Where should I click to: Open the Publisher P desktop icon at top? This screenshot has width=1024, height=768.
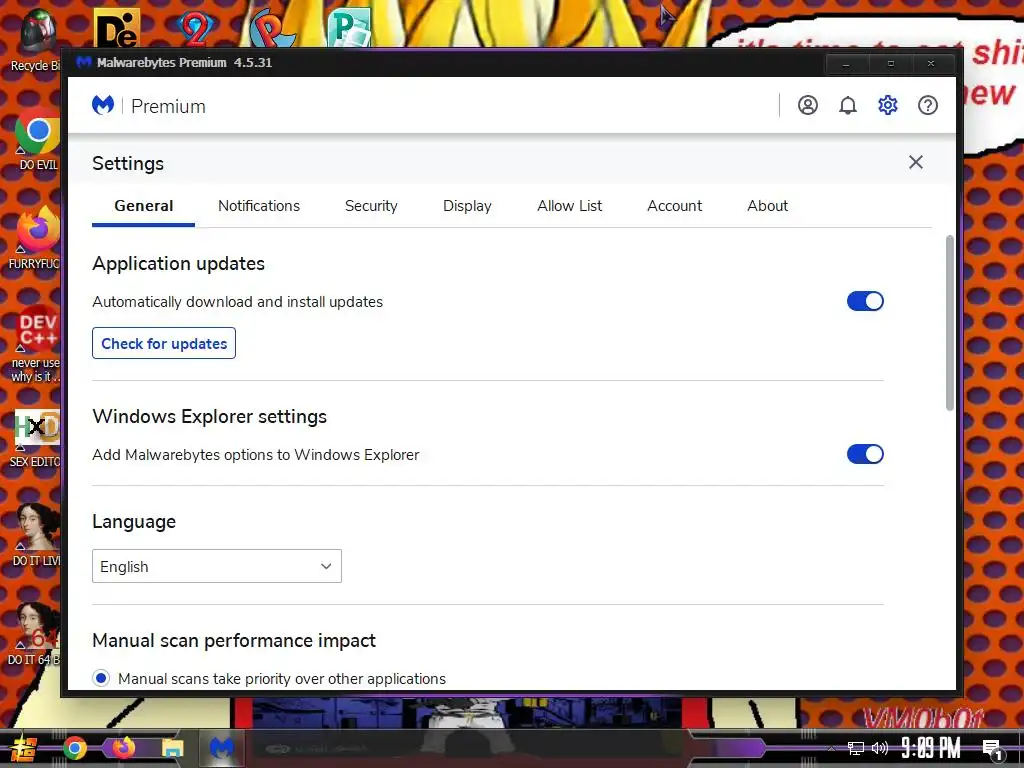click(x=349, y=28)
